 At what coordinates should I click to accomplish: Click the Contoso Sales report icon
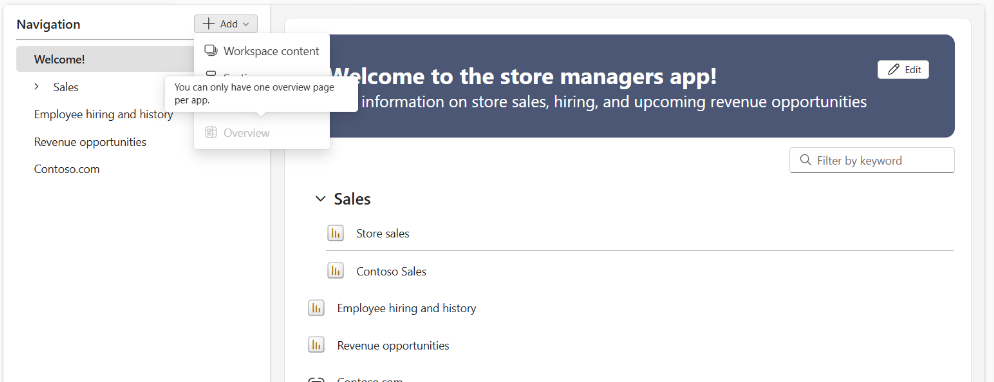(335, 271)
